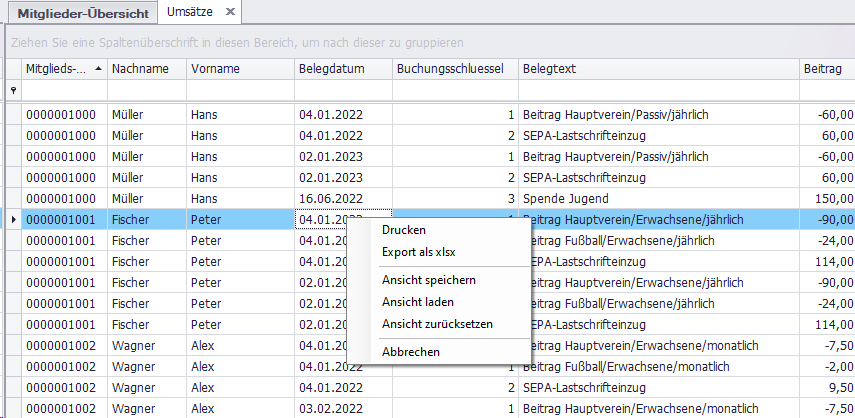Click Abbrechen to dismiss the menu

[410, 351]
